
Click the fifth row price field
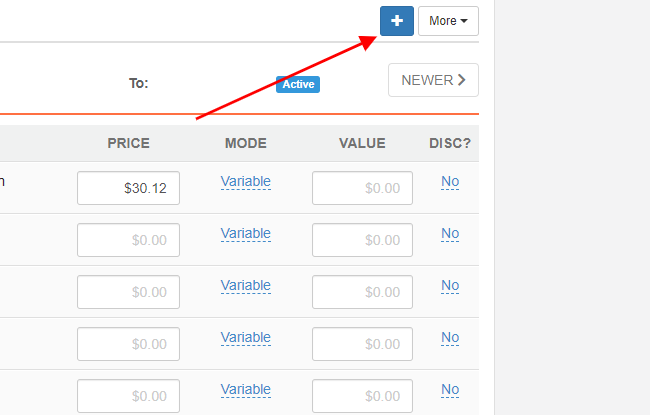point(129,396)
